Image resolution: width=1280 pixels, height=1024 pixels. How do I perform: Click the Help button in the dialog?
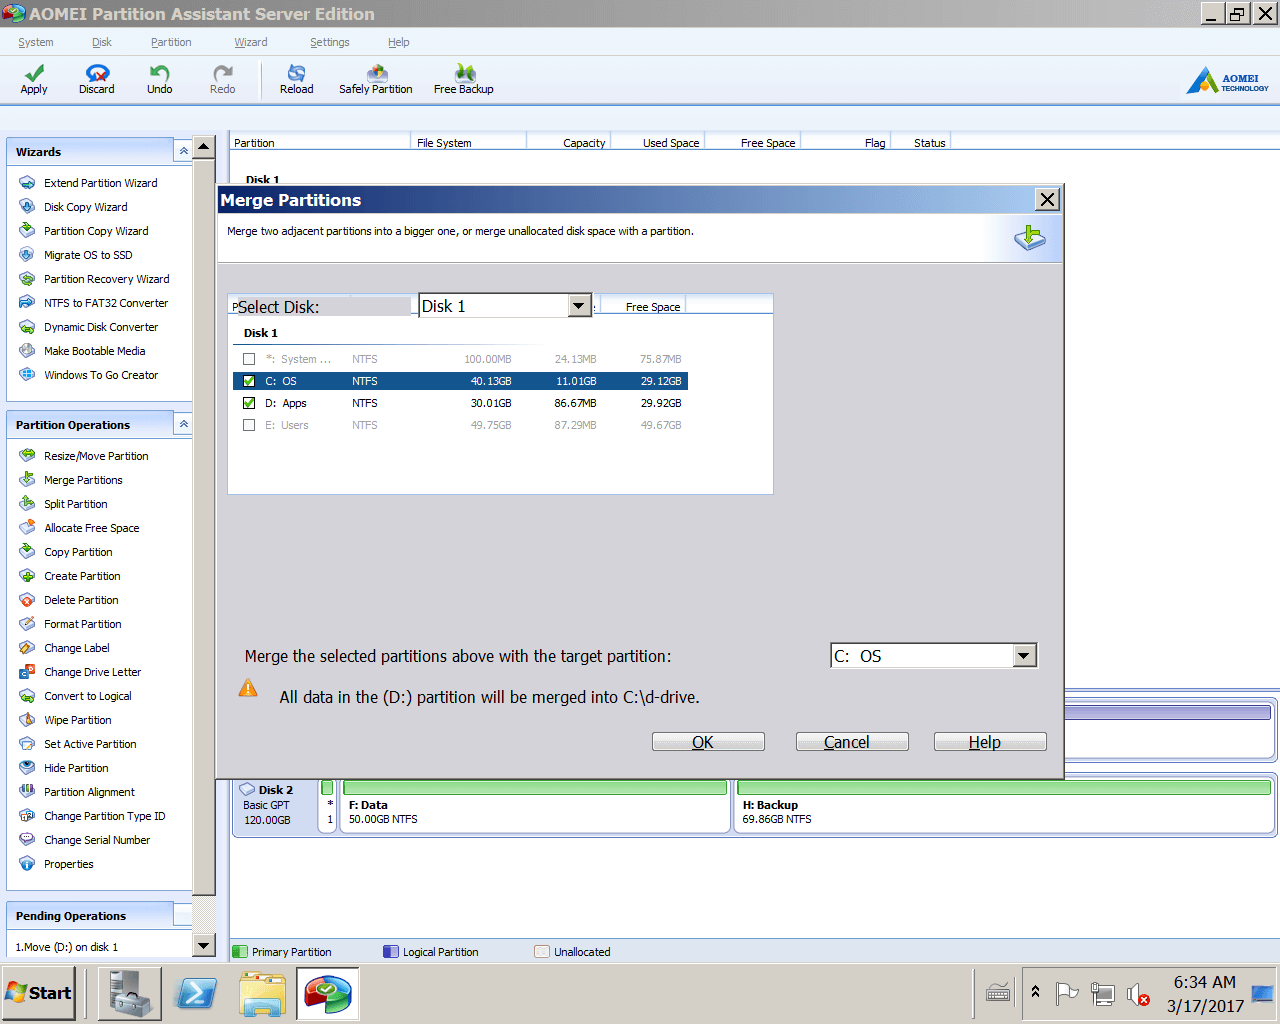989,741
